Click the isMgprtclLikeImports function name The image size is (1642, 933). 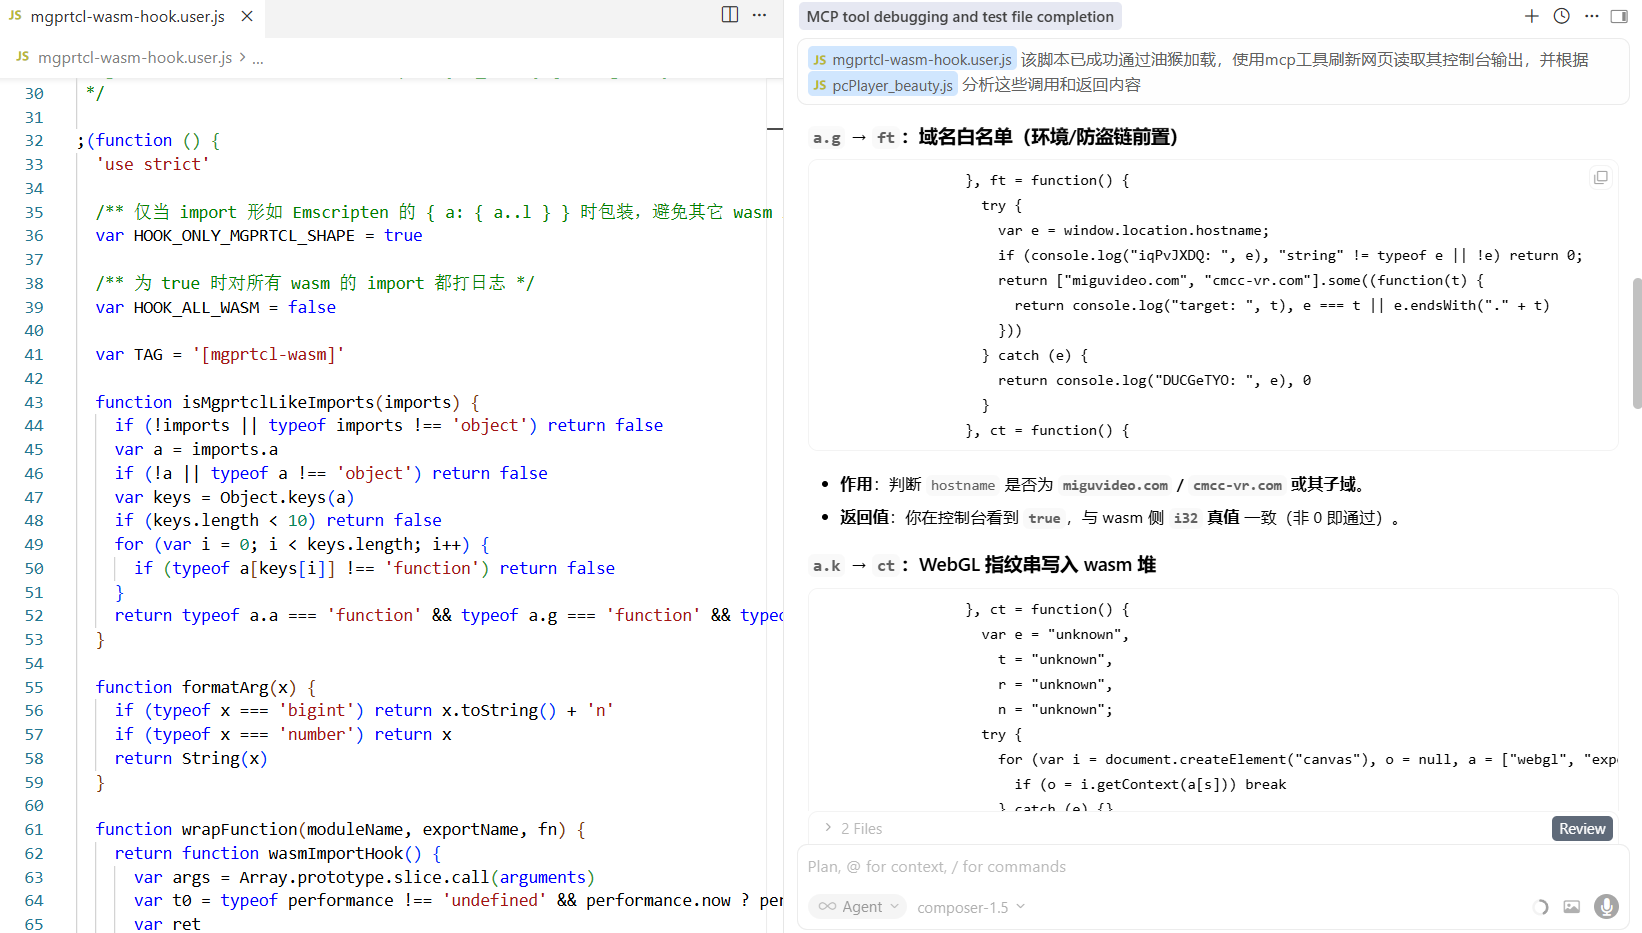tap(278, 402)
